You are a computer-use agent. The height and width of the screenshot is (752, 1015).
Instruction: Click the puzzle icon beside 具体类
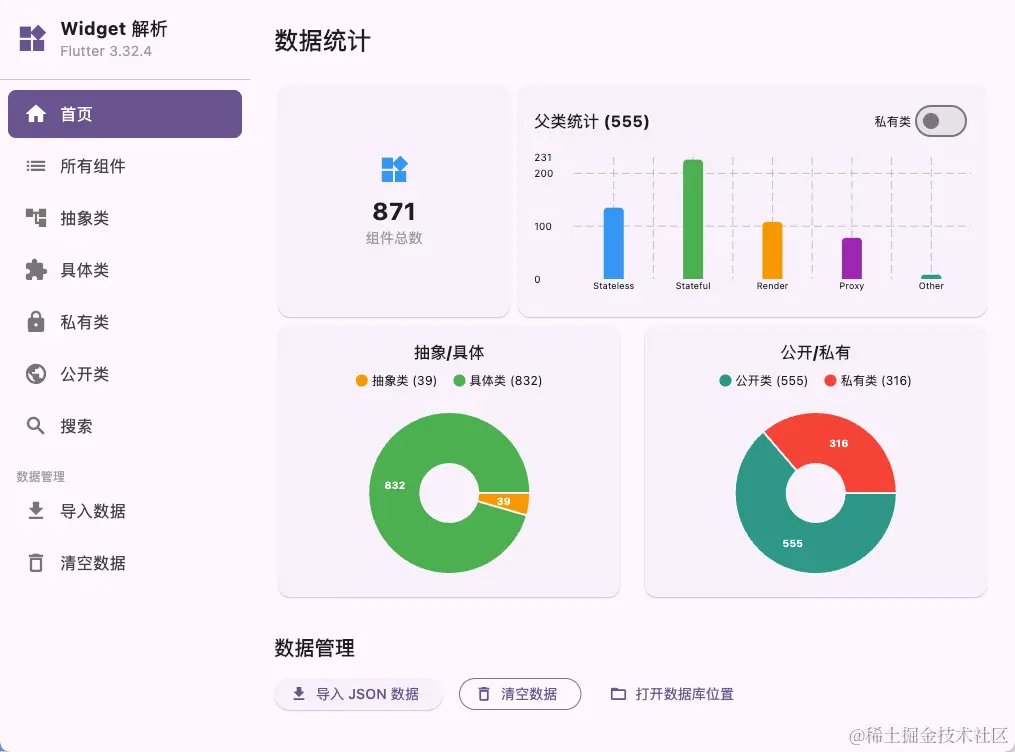click(x=36, y=270)
